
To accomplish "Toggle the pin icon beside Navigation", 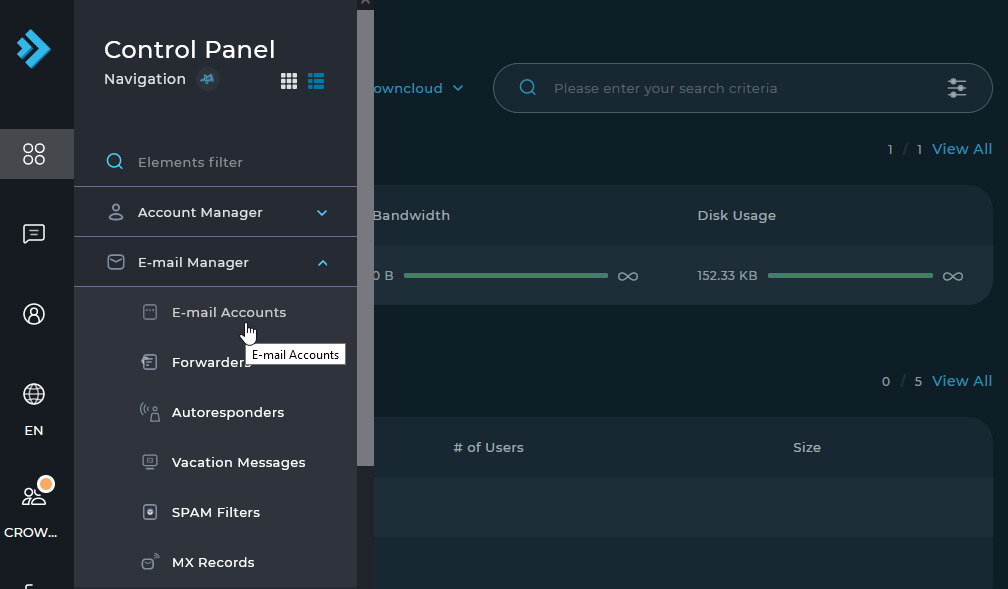I will [208, 80].
